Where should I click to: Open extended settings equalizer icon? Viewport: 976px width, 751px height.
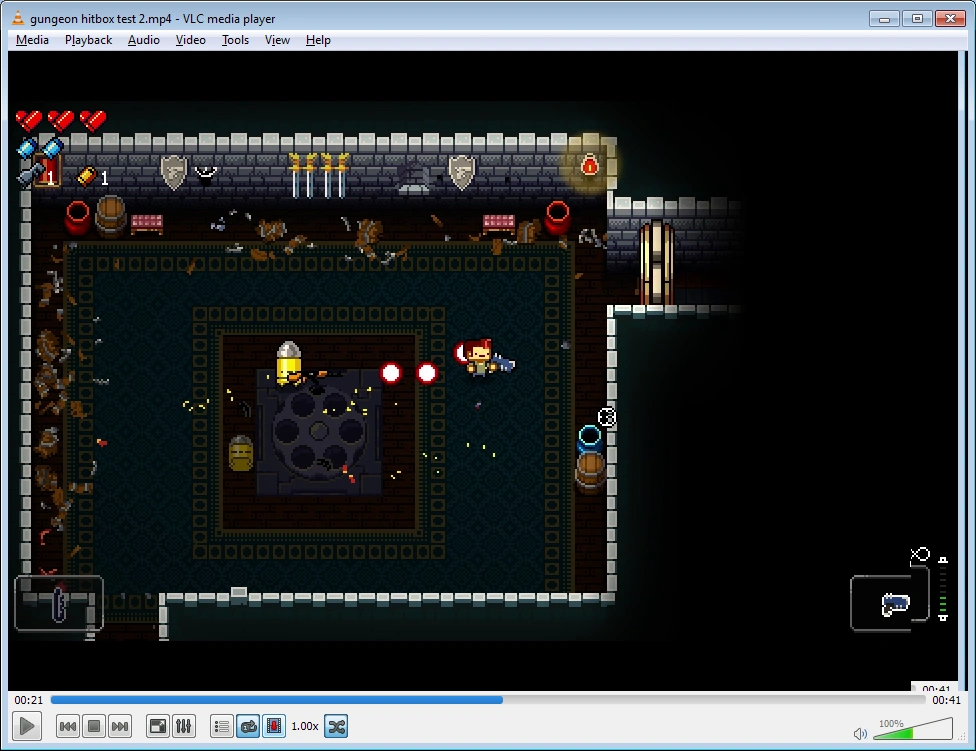[184, 726]
